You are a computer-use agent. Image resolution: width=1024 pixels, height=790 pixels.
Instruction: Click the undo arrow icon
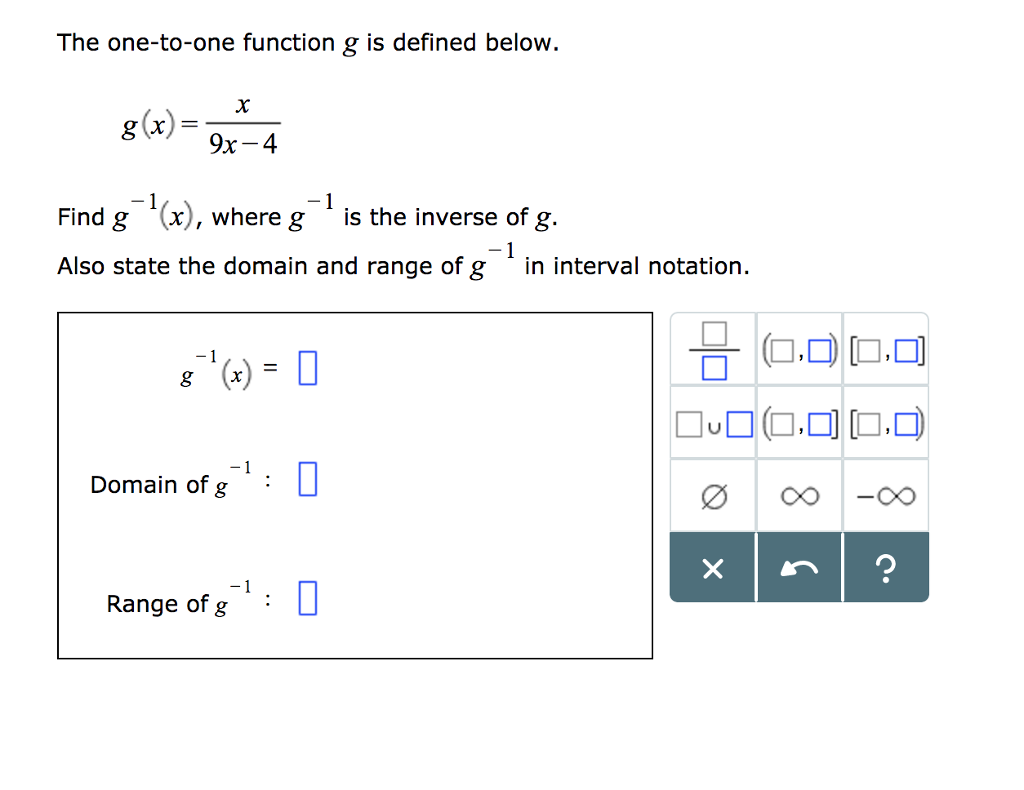[799, 567]
